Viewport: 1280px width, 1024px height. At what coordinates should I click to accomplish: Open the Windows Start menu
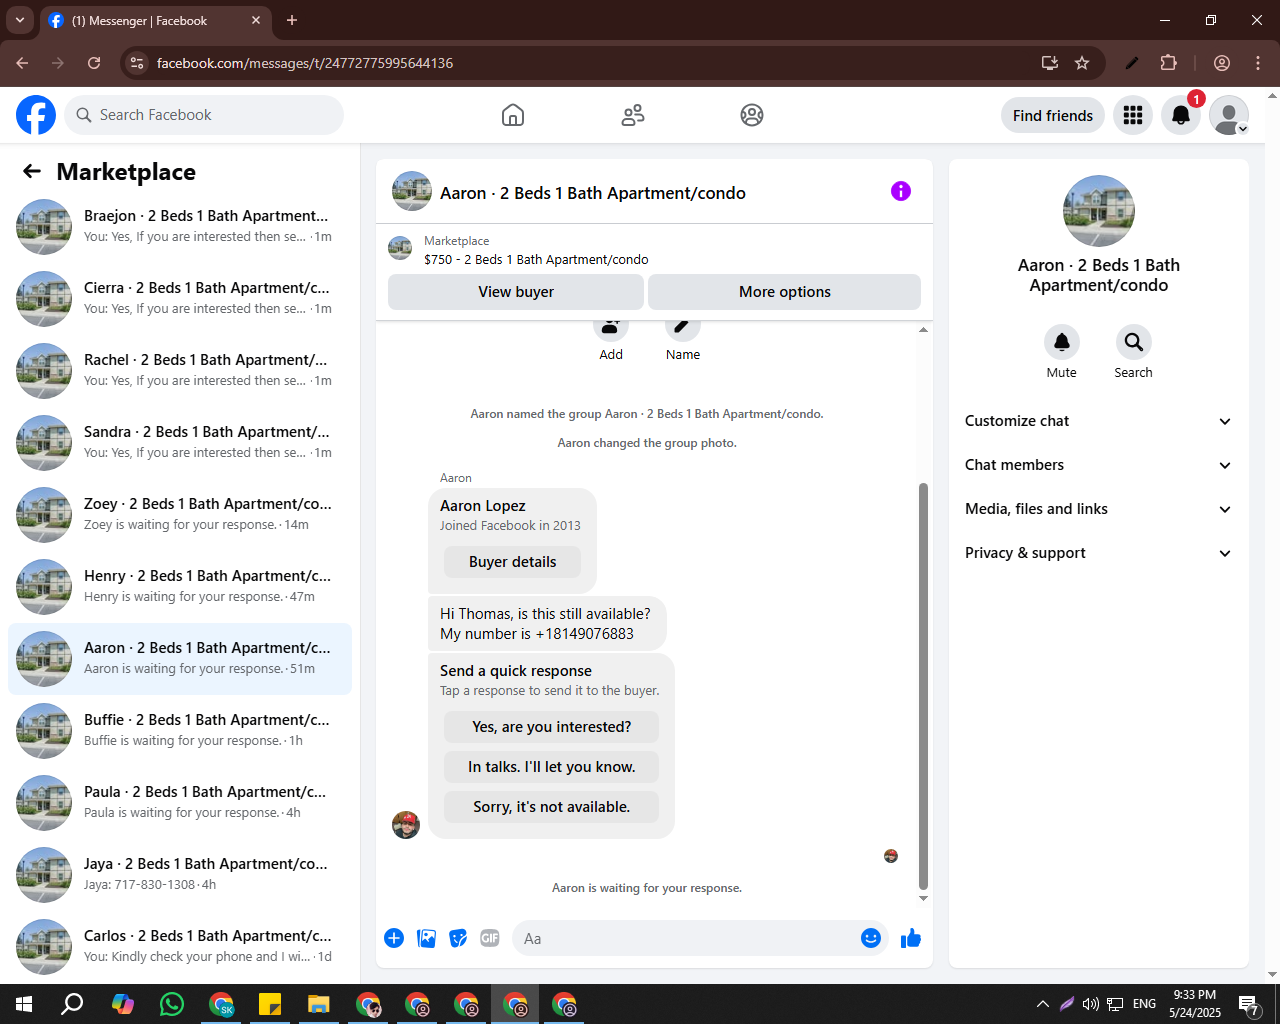24,1004
